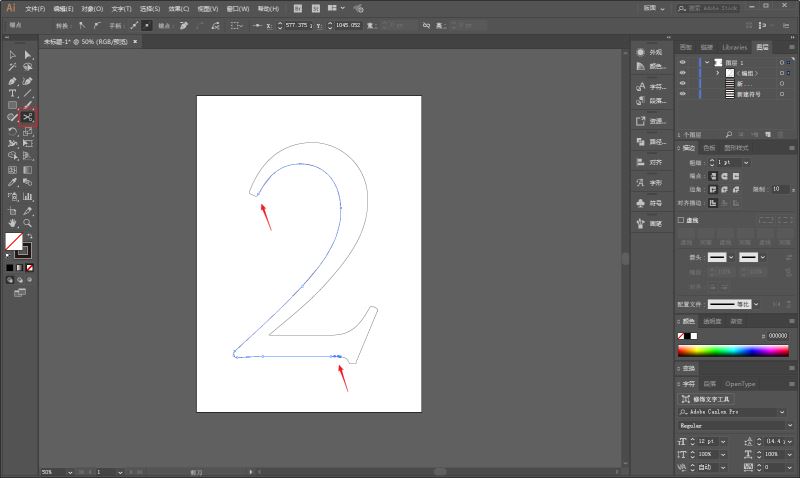Select the Artboard tool

click(12, 211)
